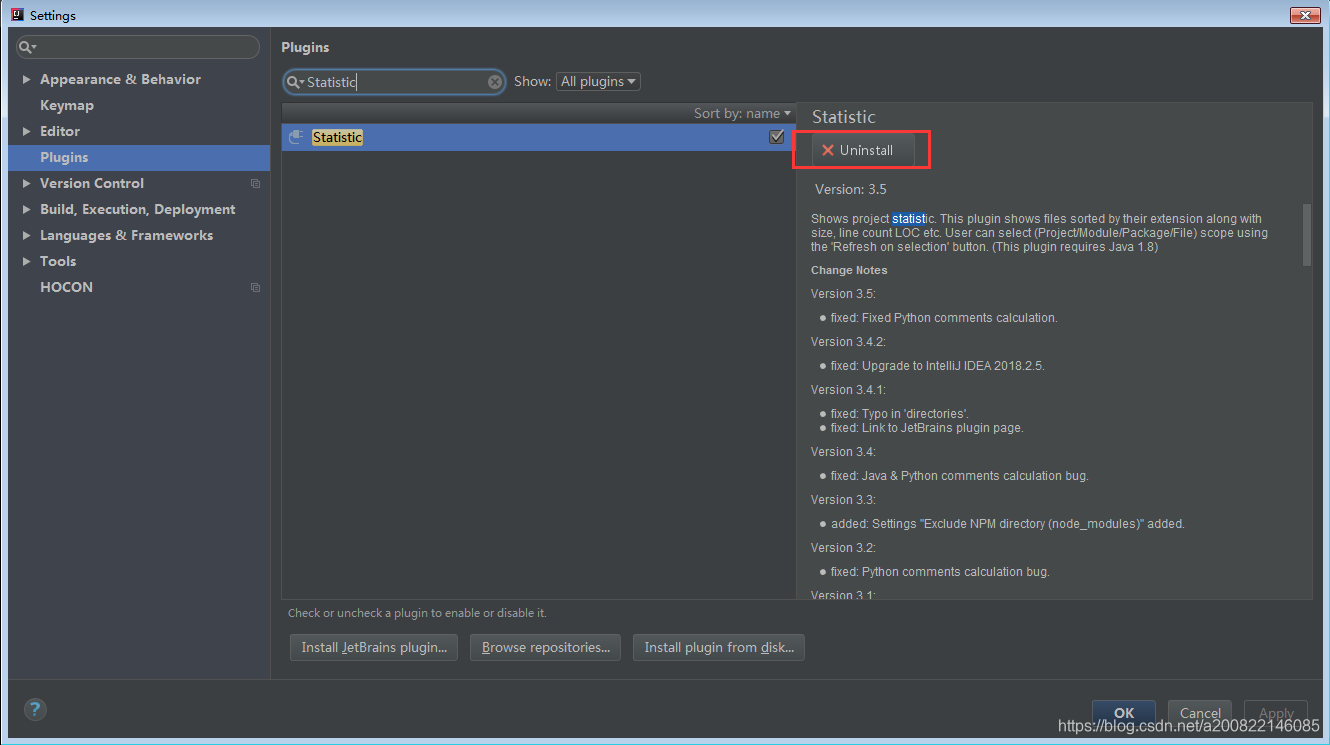Select the Statistic plugin row

[538, 137]
